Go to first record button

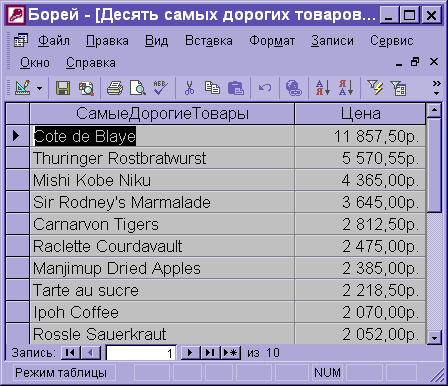pyautogui.click(x=71, y=353)
